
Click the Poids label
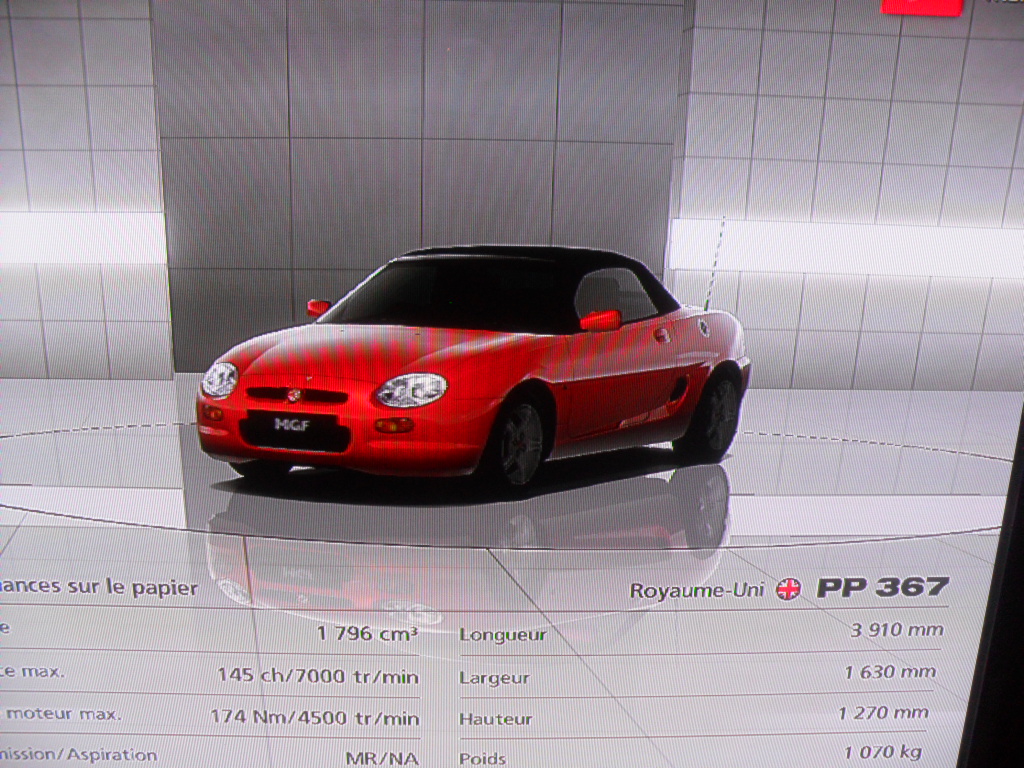(x=483, y=759)
